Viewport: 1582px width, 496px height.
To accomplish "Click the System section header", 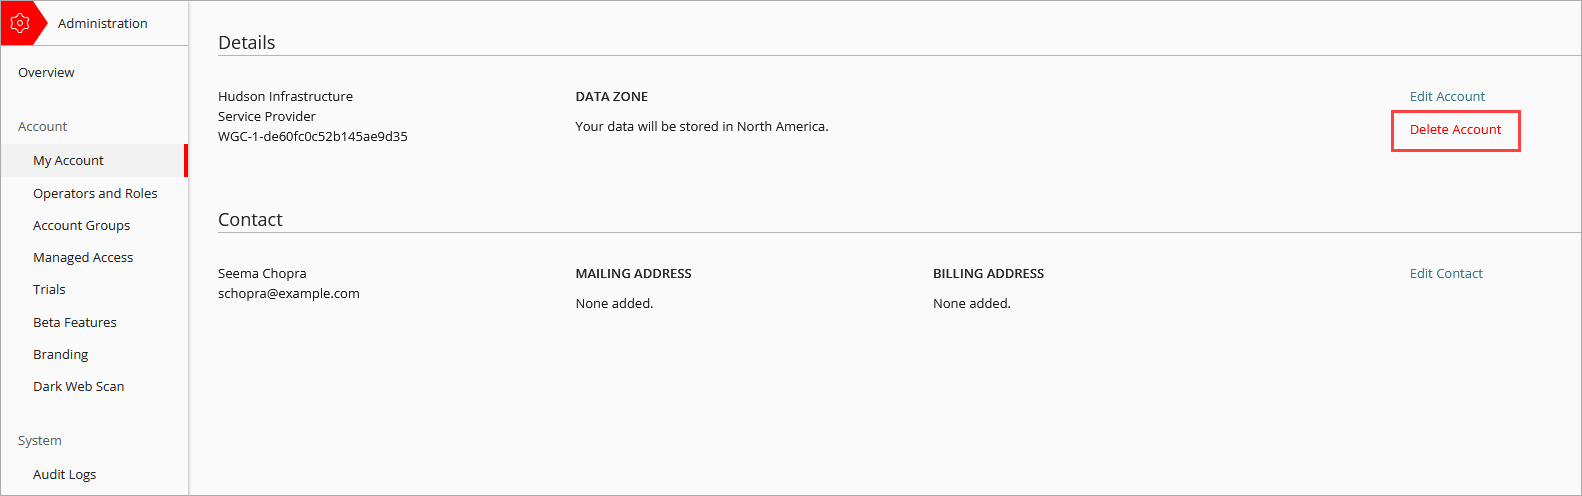I will click(39, 441).
